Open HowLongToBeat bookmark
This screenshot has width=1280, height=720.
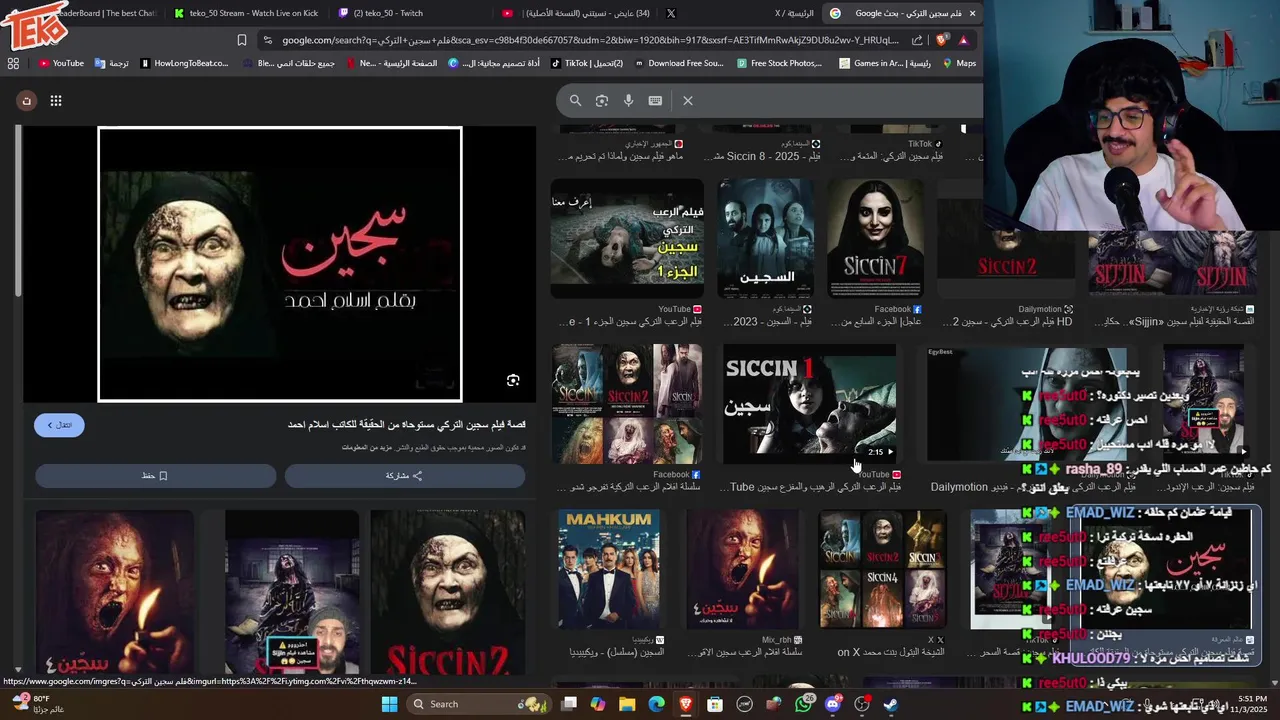[x=185, y=63]
